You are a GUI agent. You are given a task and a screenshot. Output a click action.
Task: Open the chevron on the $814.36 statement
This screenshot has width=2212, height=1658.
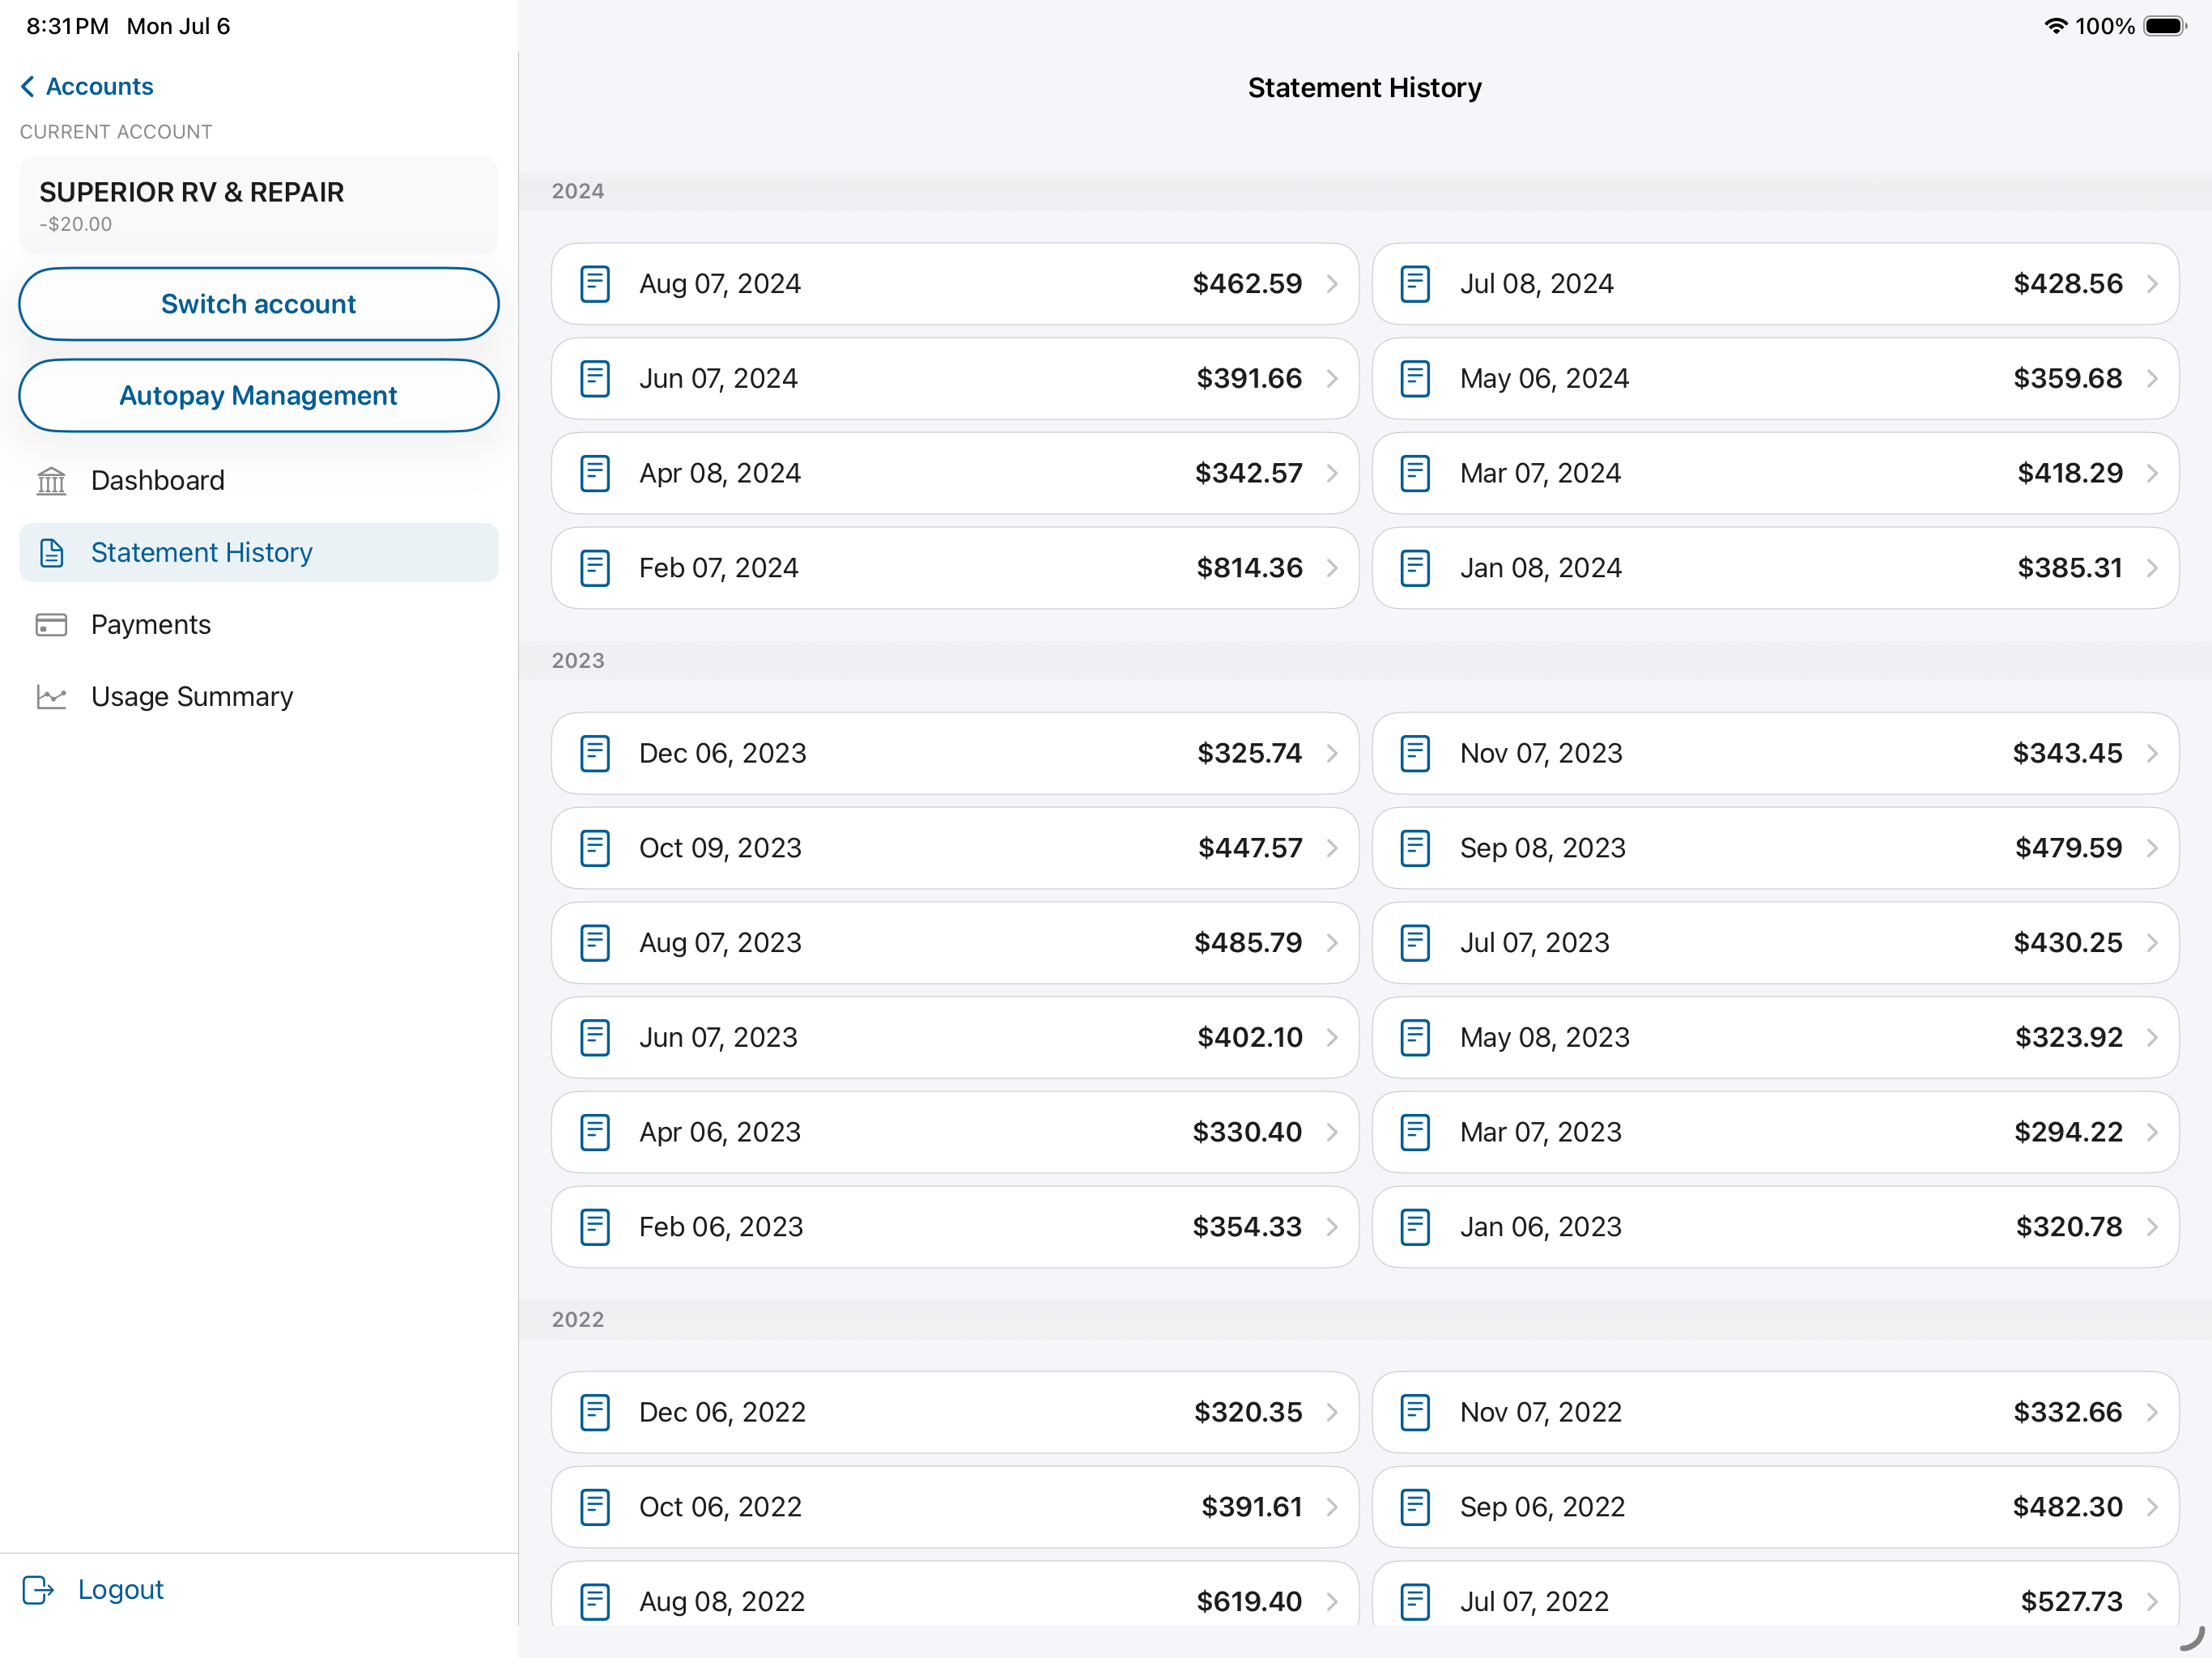pos(1332,568)
